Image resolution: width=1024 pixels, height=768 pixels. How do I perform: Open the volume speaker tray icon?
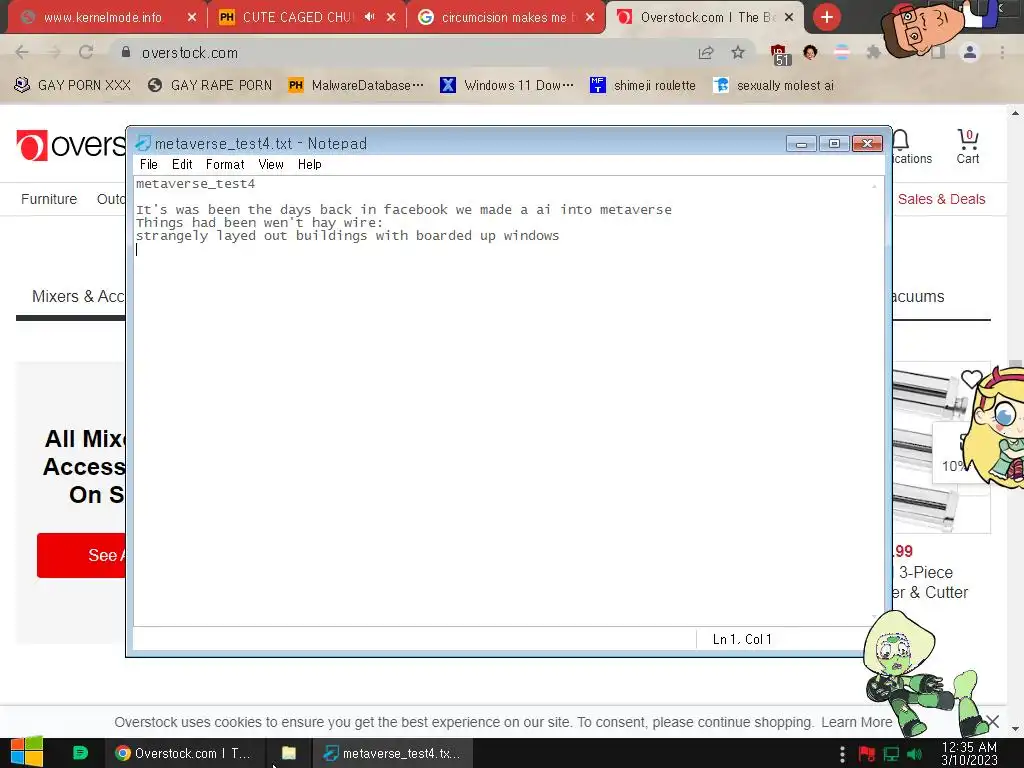(x=914, y=754)
